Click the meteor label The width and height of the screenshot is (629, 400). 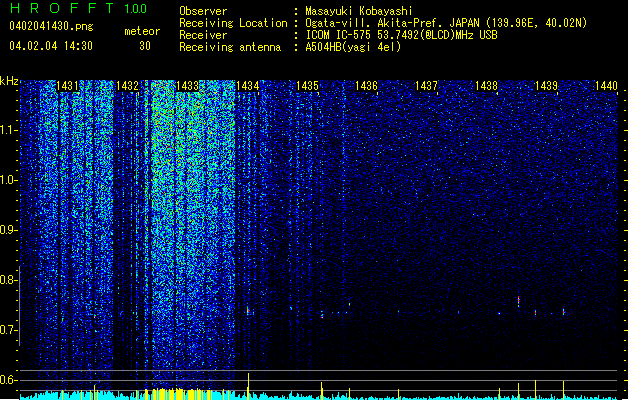[x=142, y=31]
